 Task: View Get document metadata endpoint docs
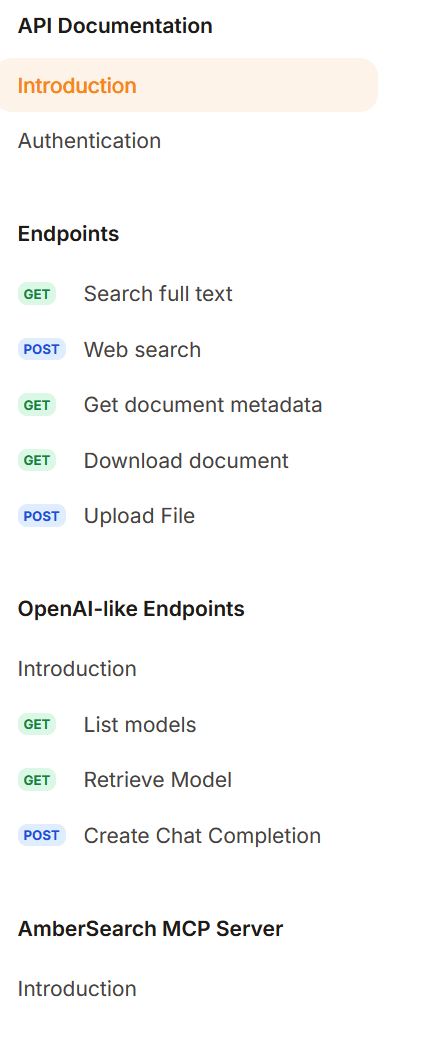pyautogui.click(x=203, y=404)
